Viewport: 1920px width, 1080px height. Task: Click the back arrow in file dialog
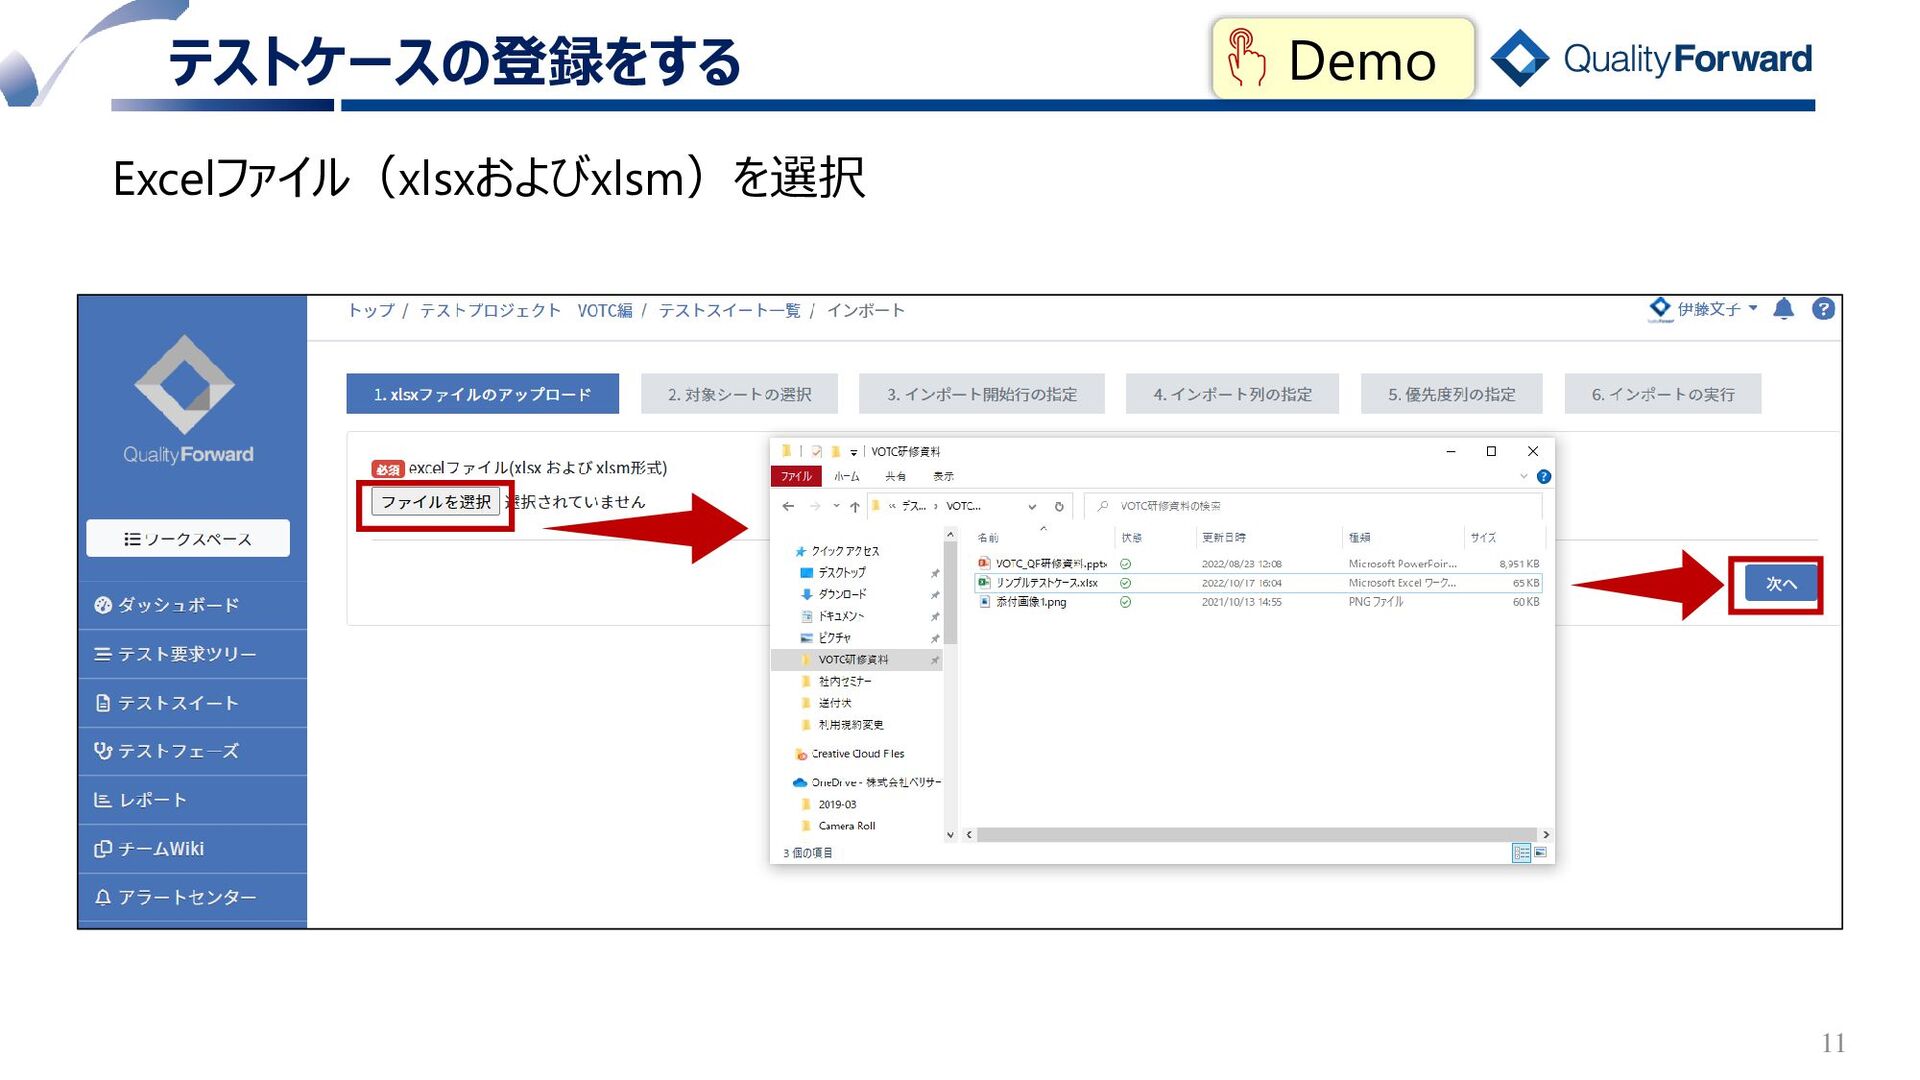pyautogui.click(x=788, y=506)
